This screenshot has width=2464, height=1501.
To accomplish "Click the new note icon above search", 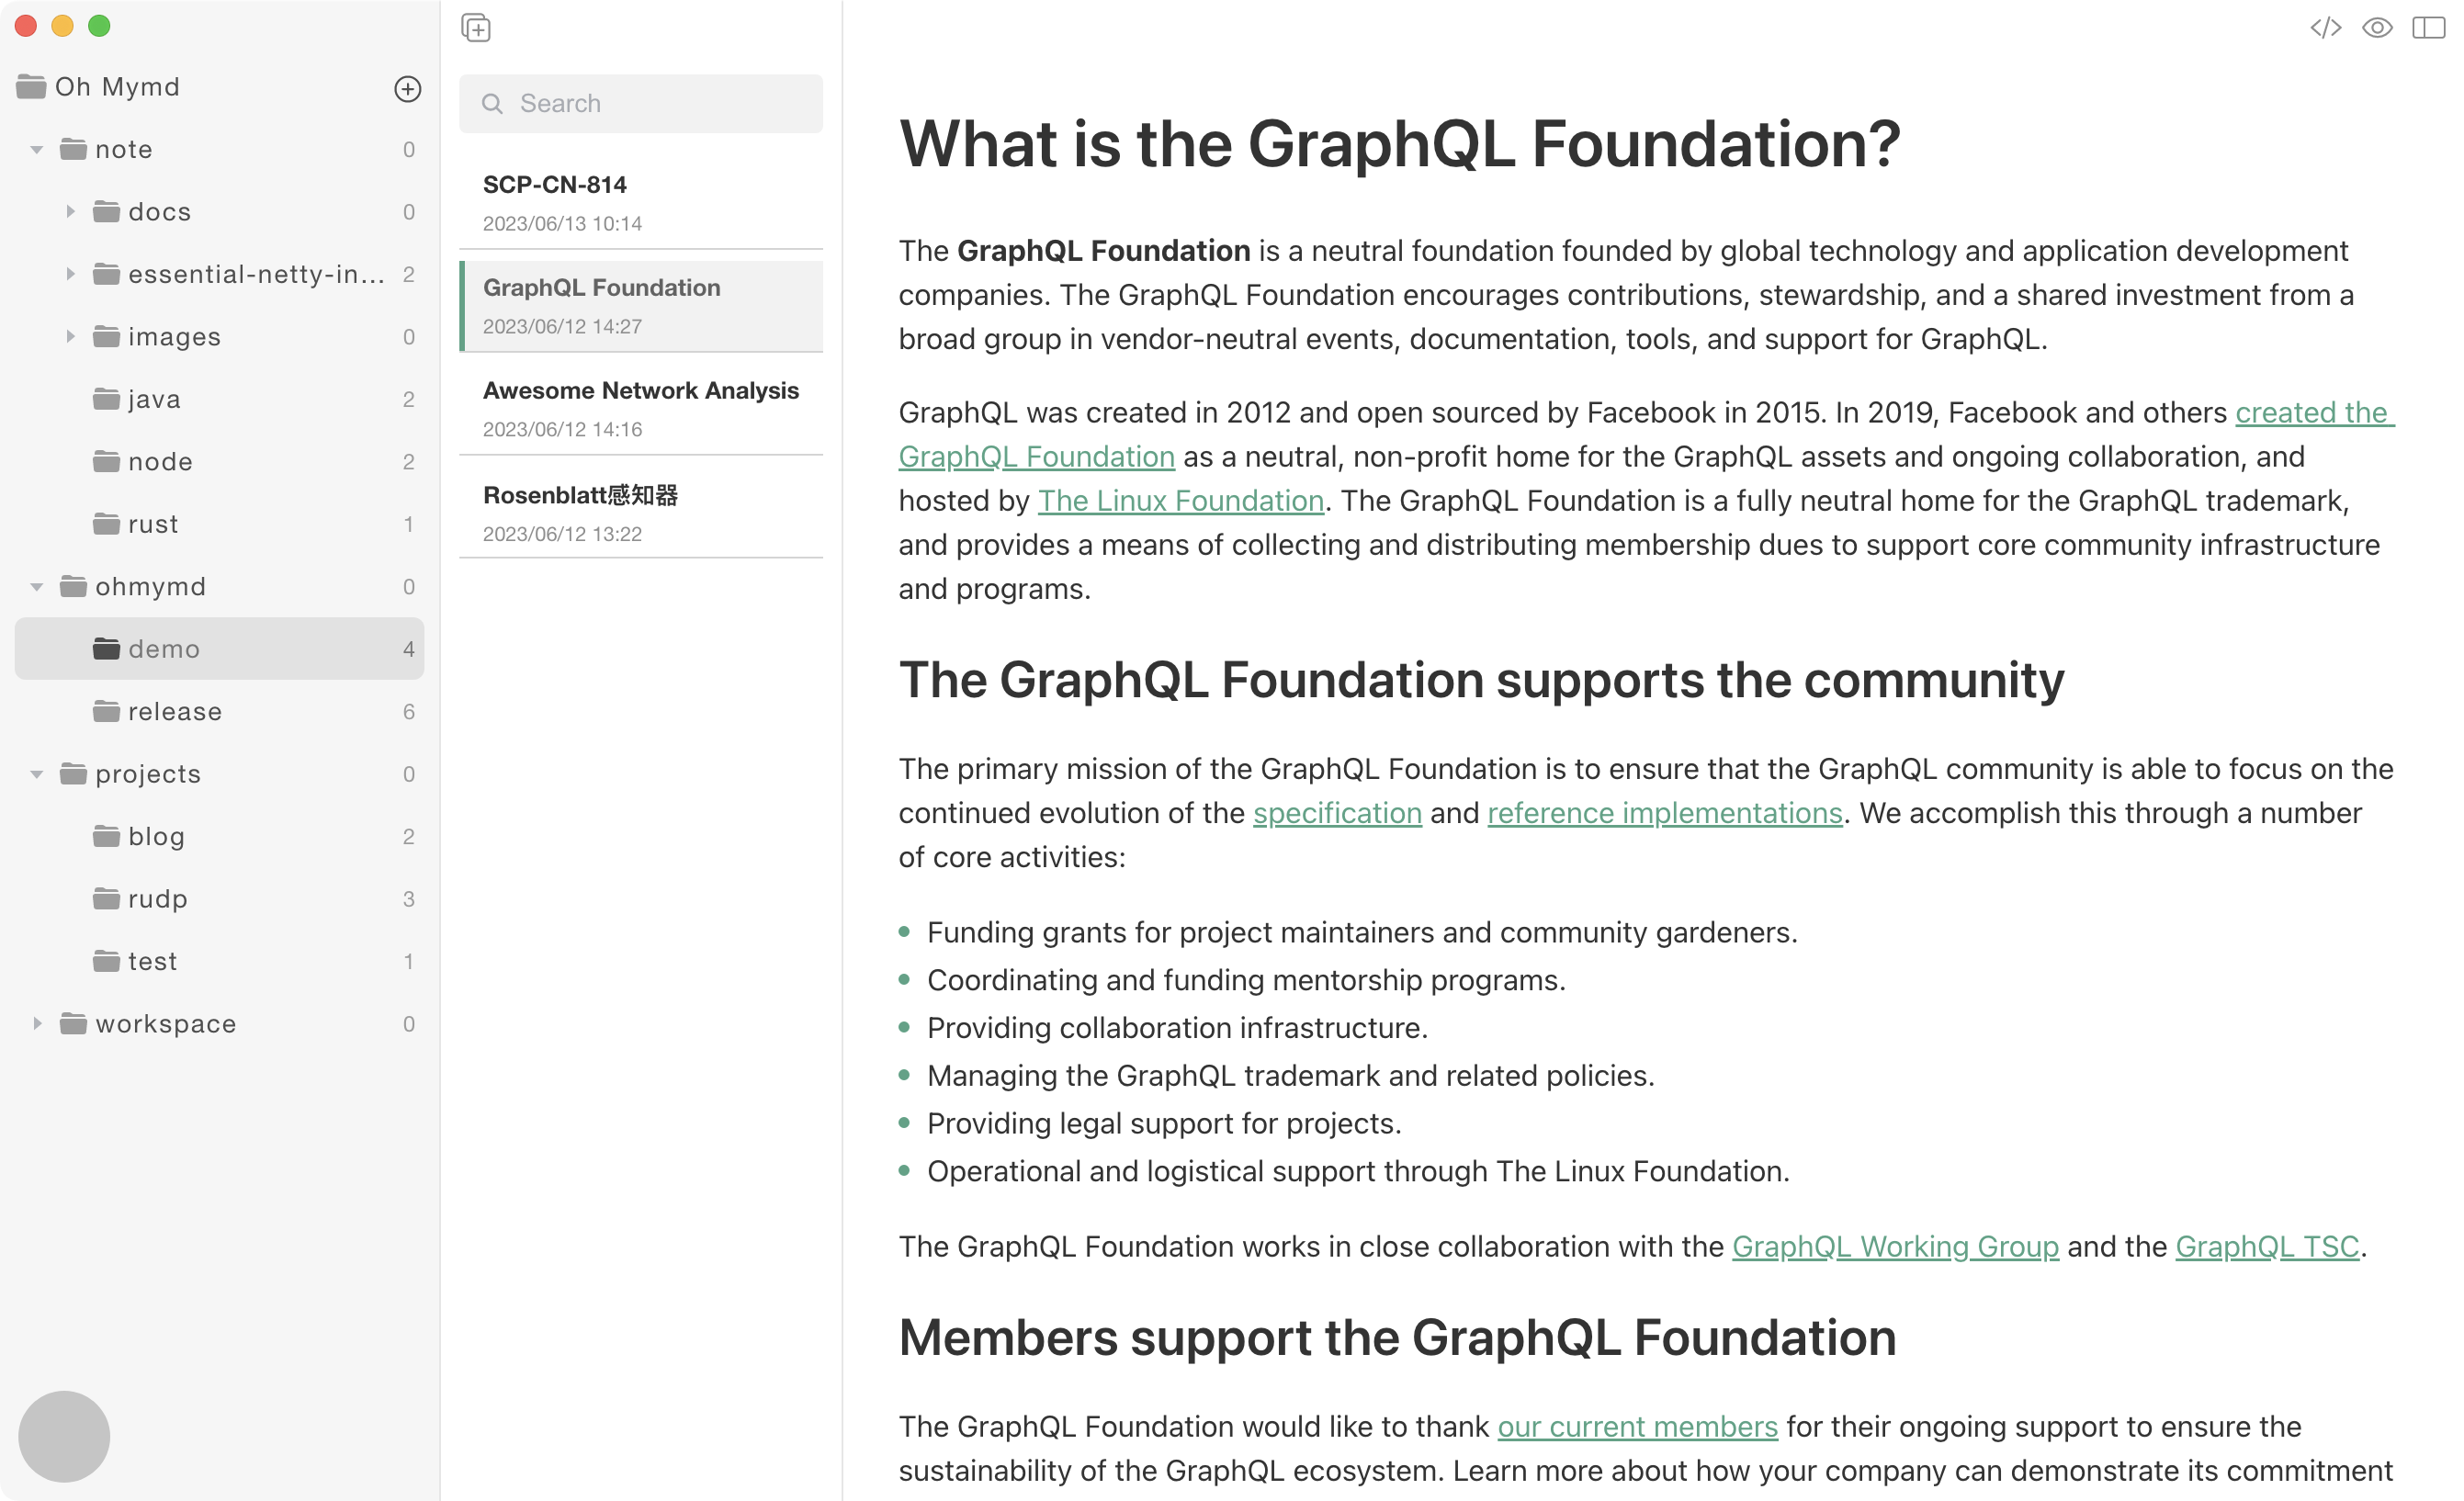I will pos(476,28).
